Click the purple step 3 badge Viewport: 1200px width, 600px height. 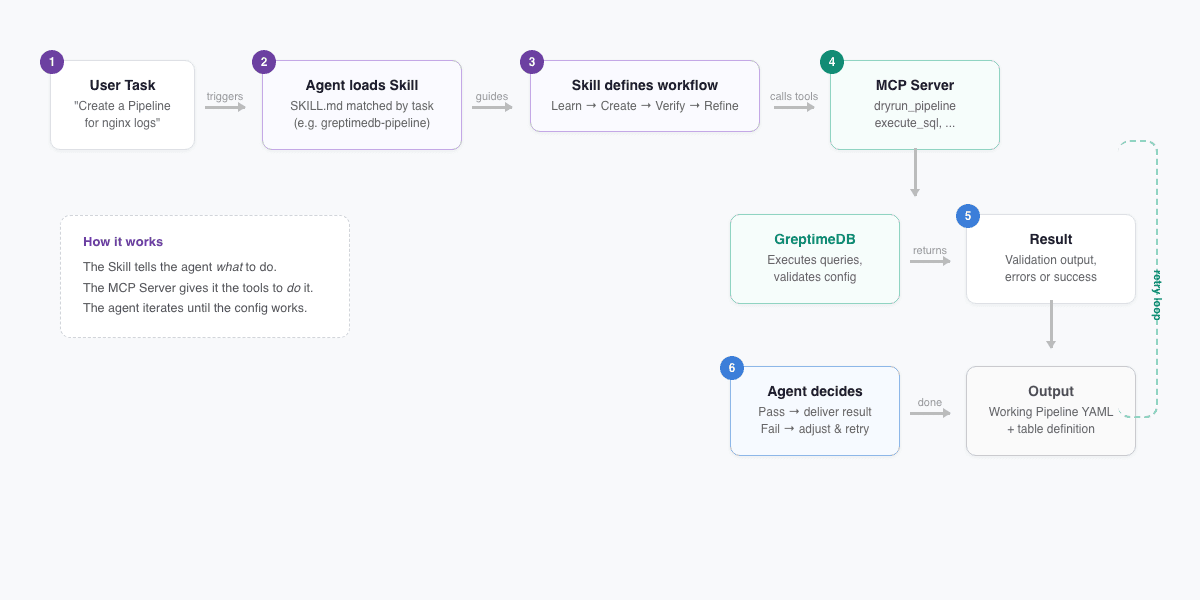532,62
